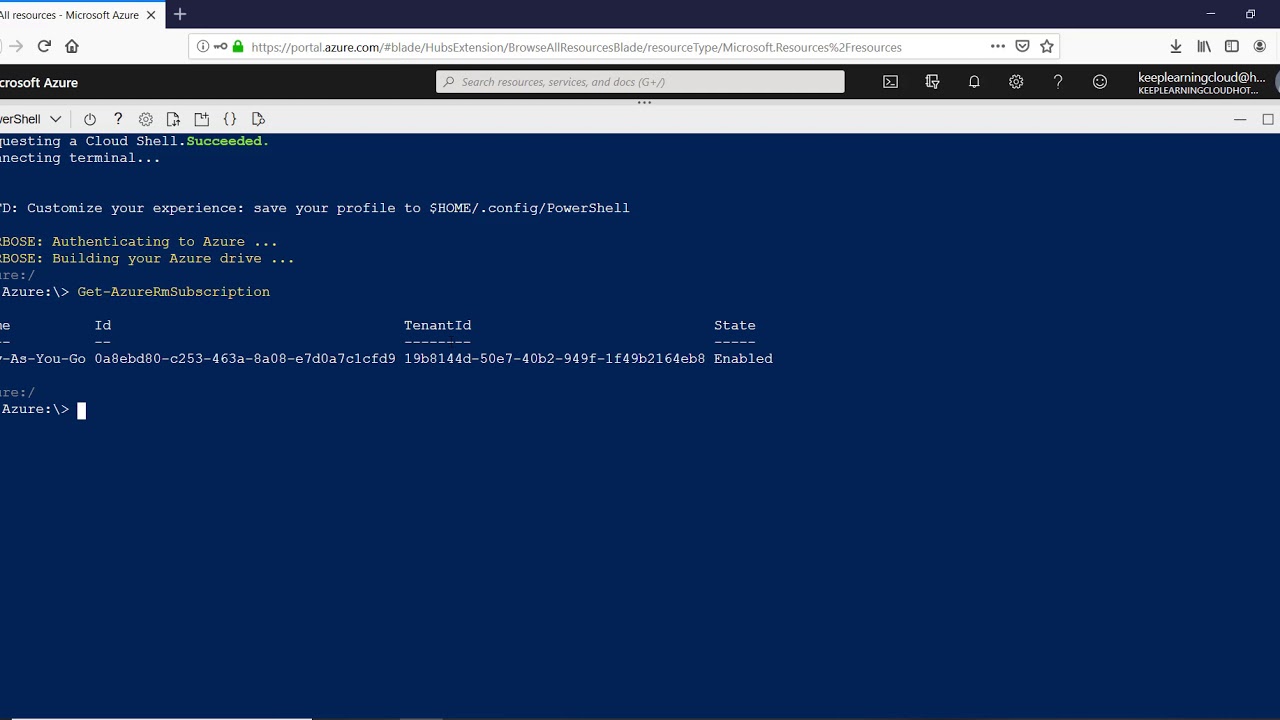Click the subscription Id 0a8ebd80 value
Viewport: 1280px width, 720px height.
pos(245,359)
